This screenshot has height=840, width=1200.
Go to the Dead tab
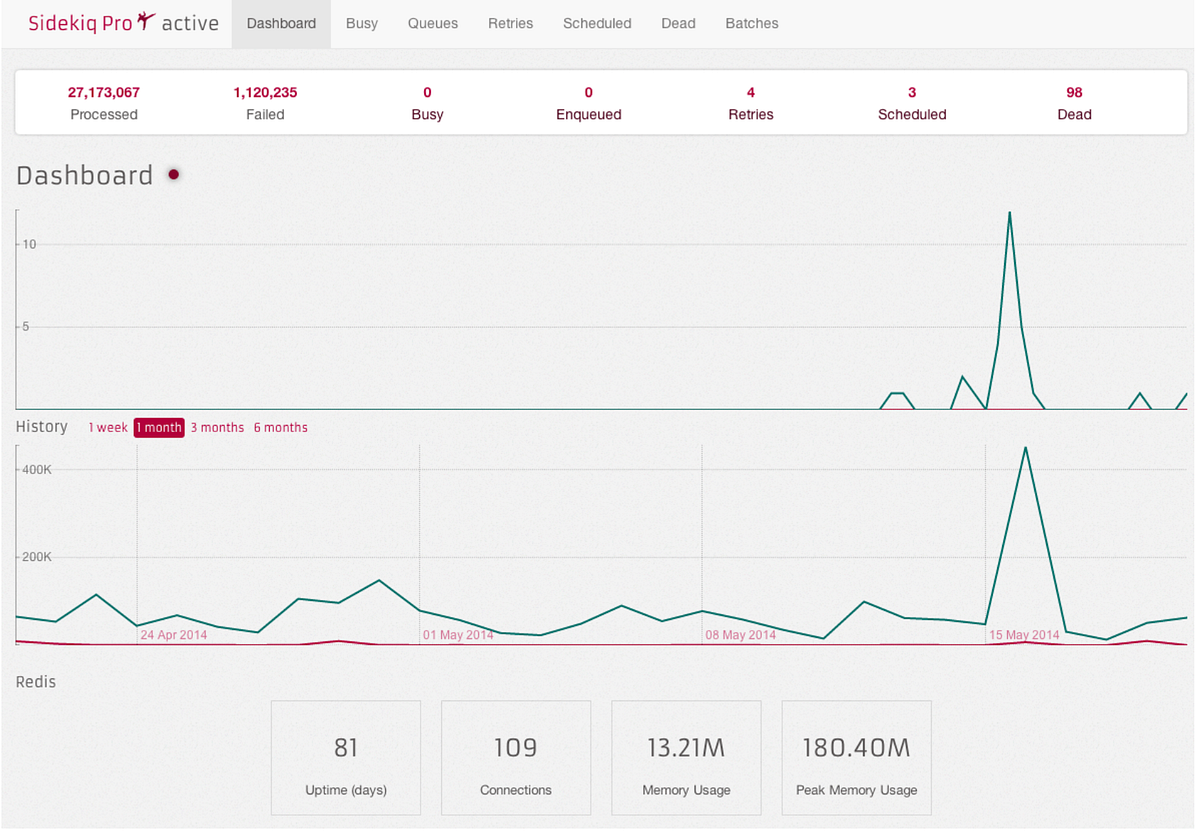pyautogui.click(x=678, y=23)
